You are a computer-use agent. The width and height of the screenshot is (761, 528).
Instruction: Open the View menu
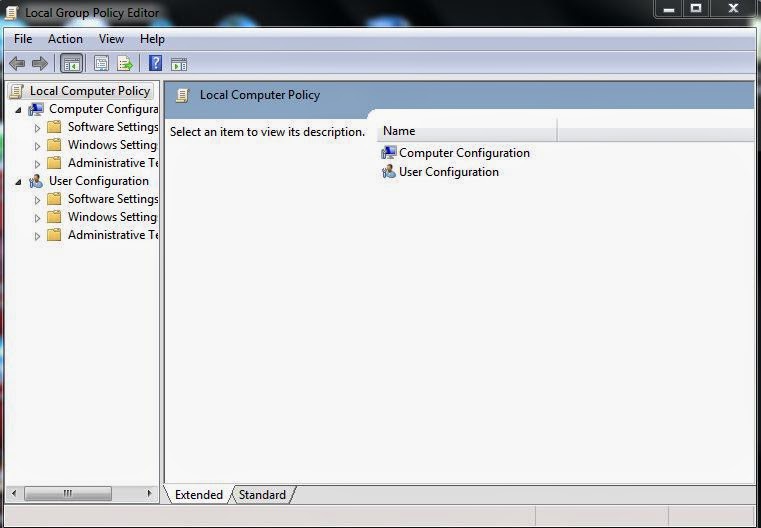pos(111,39)
